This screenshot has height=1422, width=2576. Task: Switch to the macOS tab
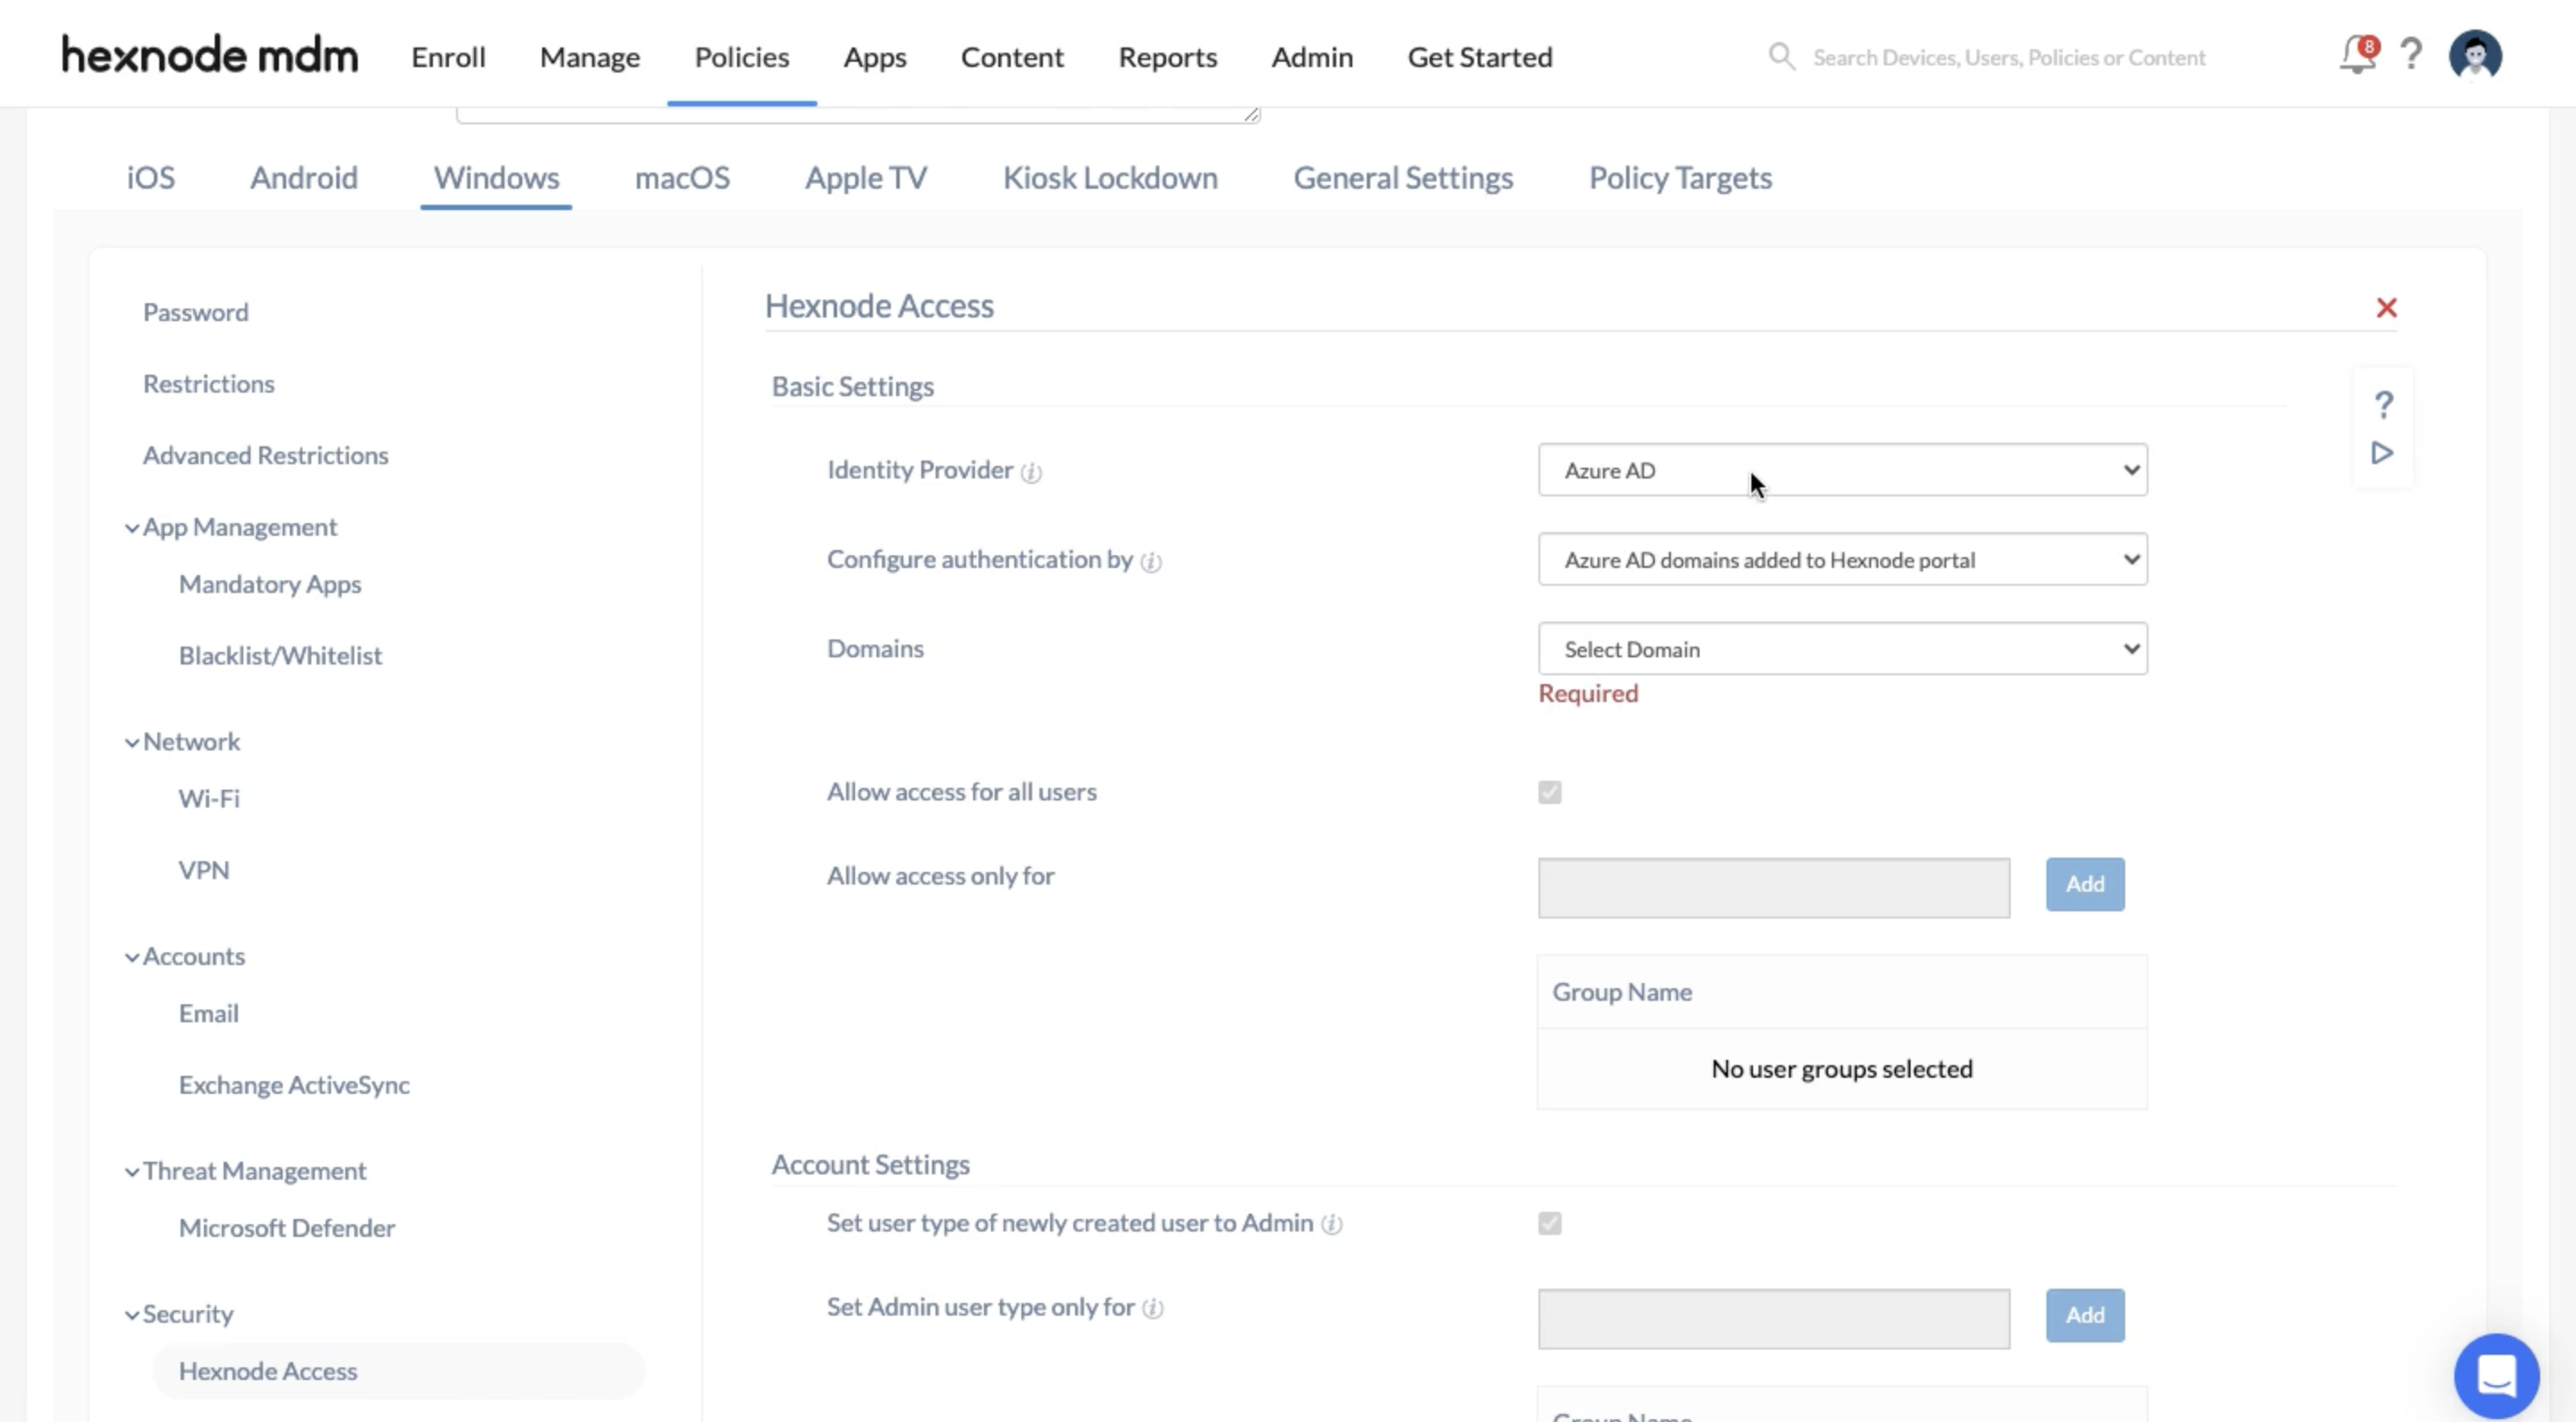coord(682,178)
